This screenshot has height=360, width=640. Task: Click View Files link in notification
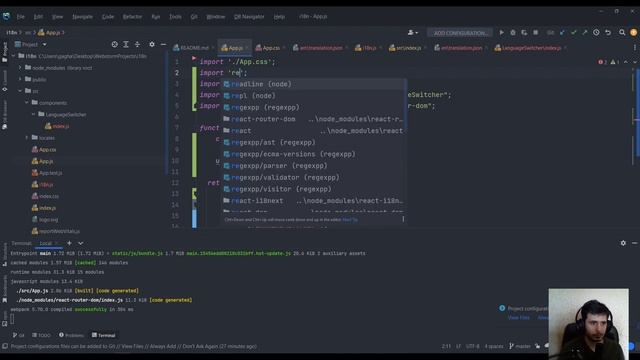[518, 318]
